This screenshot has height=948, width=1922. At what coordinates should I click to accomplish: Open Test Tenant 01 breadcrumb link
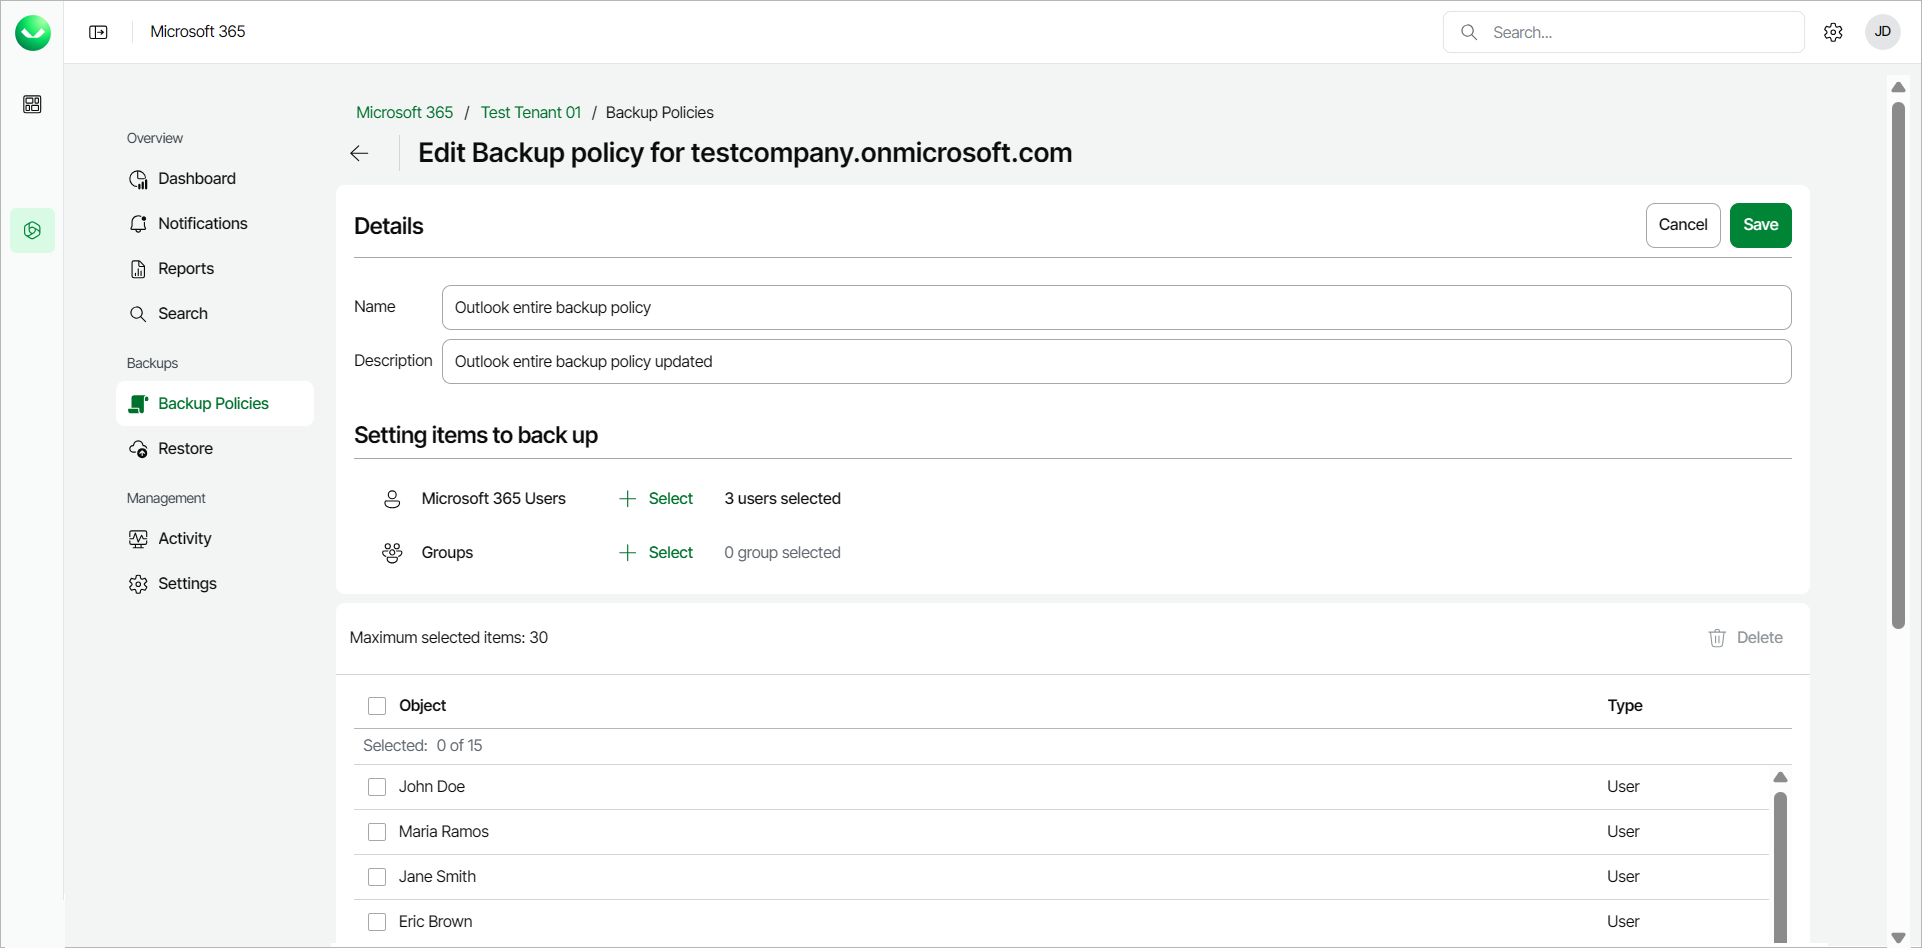tap(530, 113)
